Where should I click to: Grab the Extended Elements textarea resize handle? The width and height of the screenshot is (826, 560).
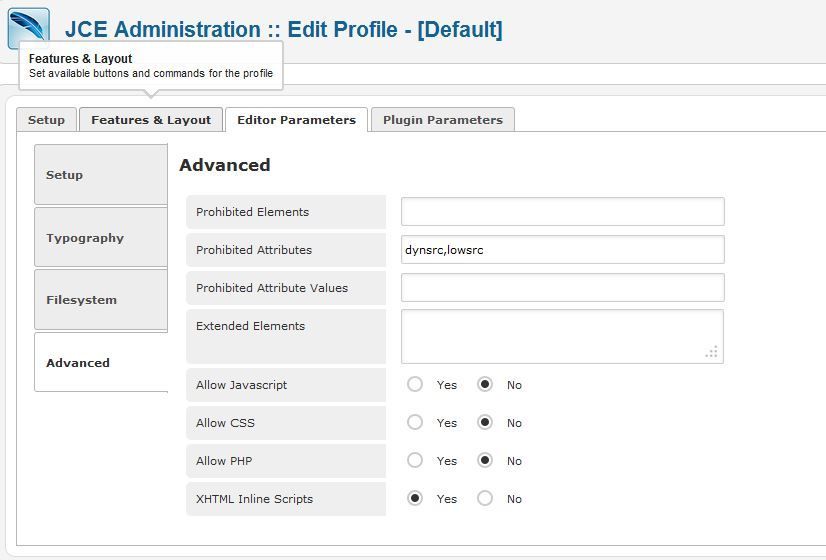(712, 352)
